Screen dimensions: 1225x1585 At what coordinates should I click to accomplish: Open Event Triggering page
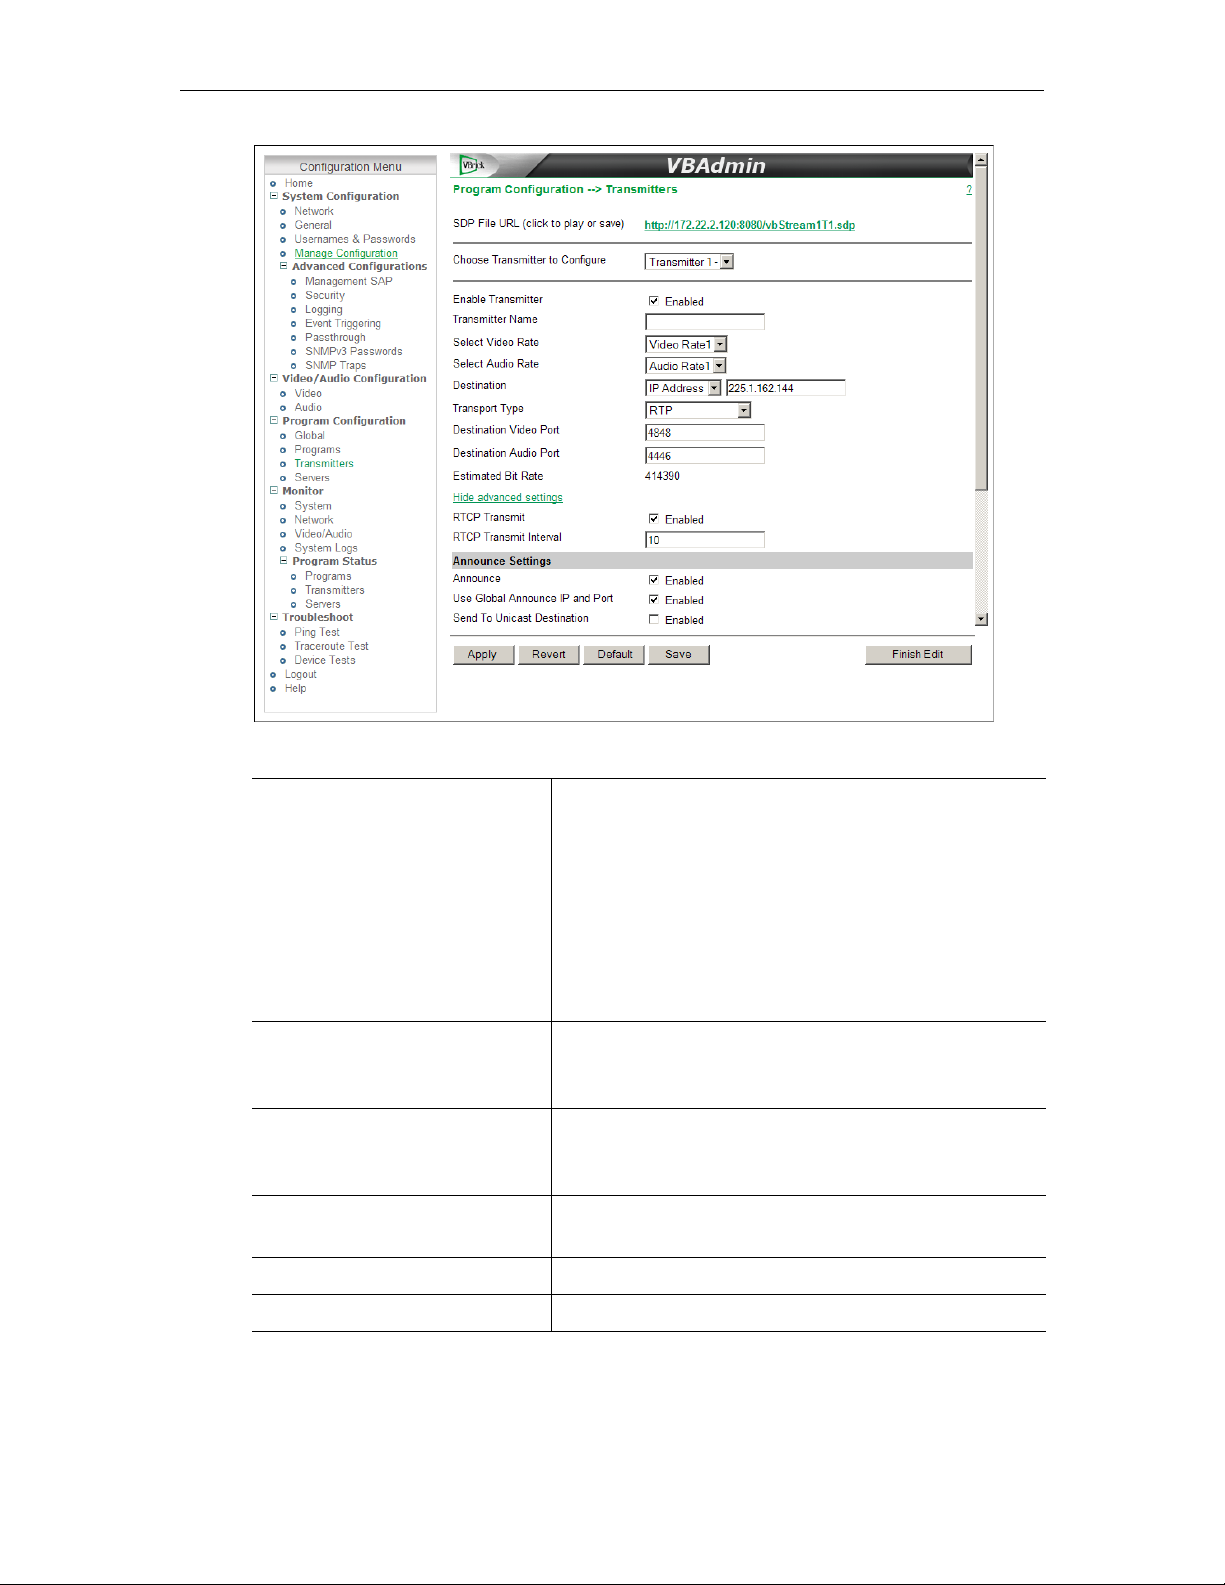[343, 323]
